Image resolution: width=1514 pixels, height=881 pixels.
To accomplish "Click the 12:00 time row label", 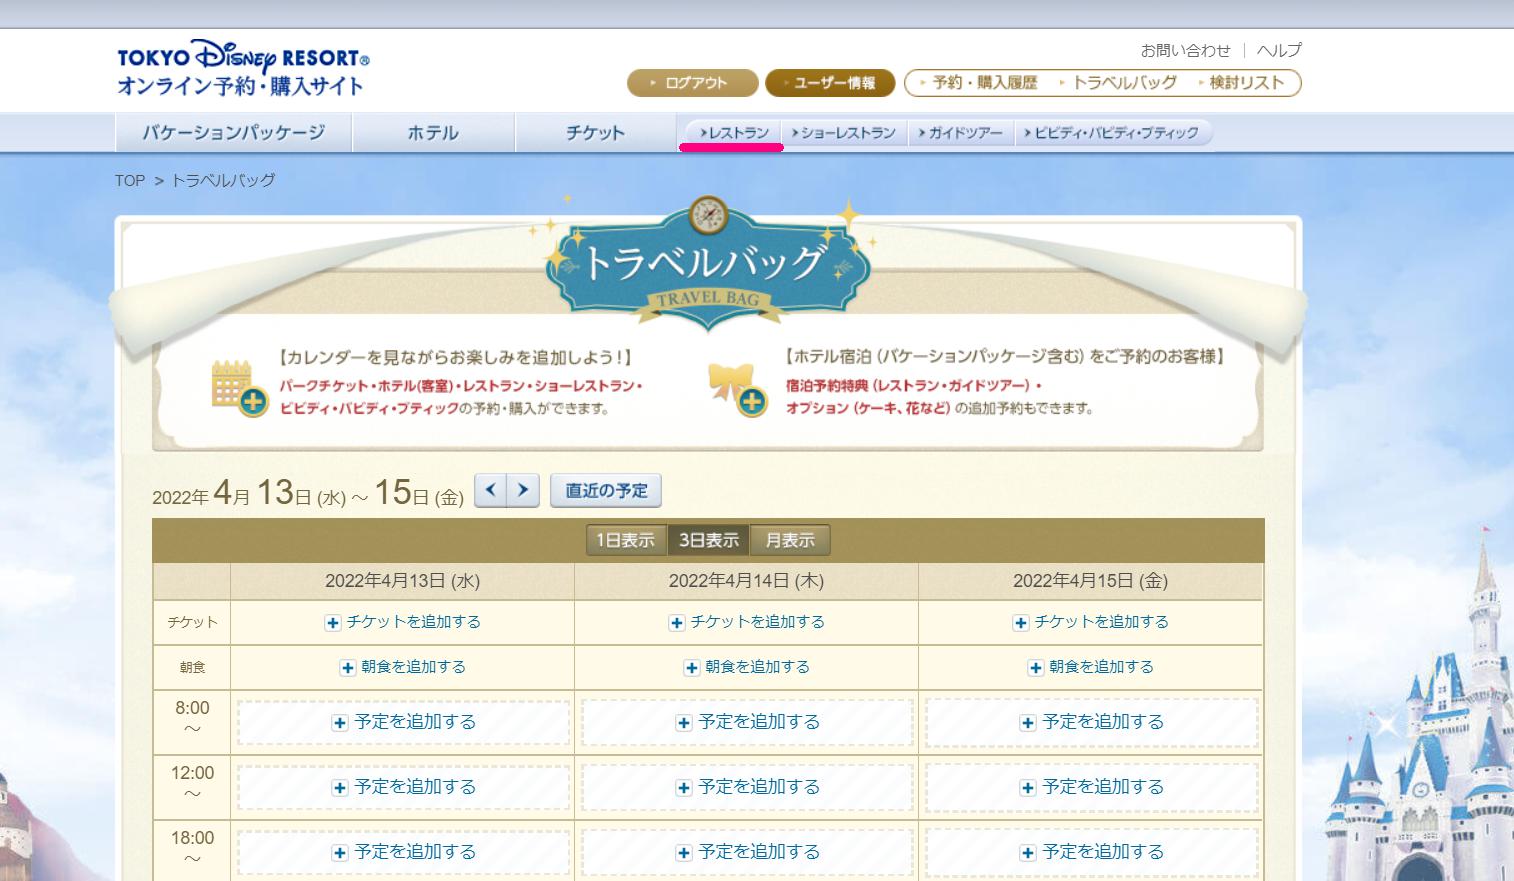I will pos(192,783).
